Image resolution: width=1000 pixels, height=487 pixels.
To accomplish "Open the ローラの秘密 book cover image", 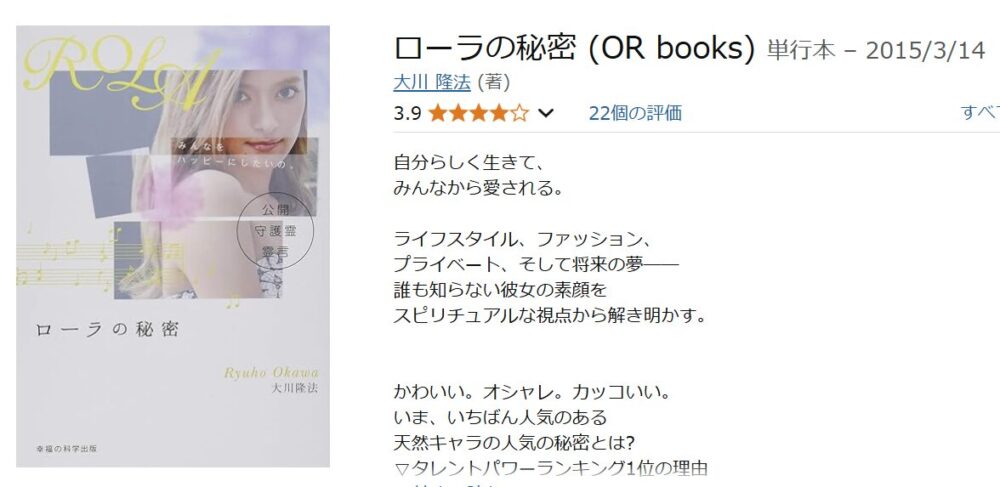I will [173, 246].
